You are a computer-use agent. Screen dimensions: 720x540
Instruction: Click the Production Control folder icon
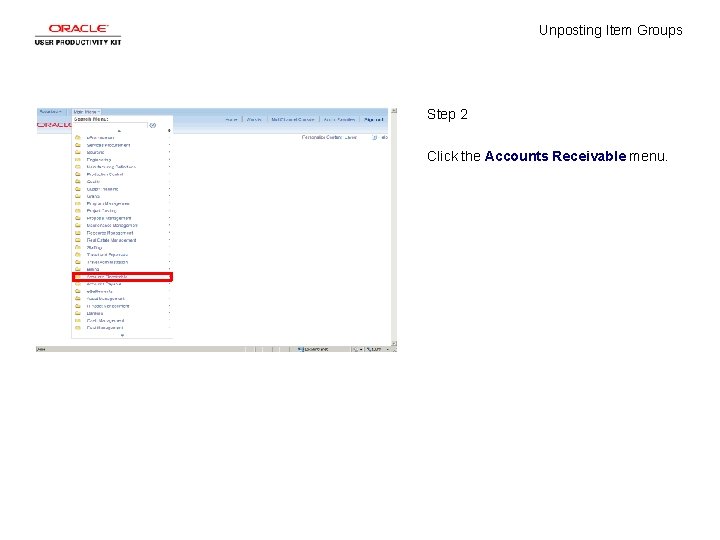(x=78, y=174)
